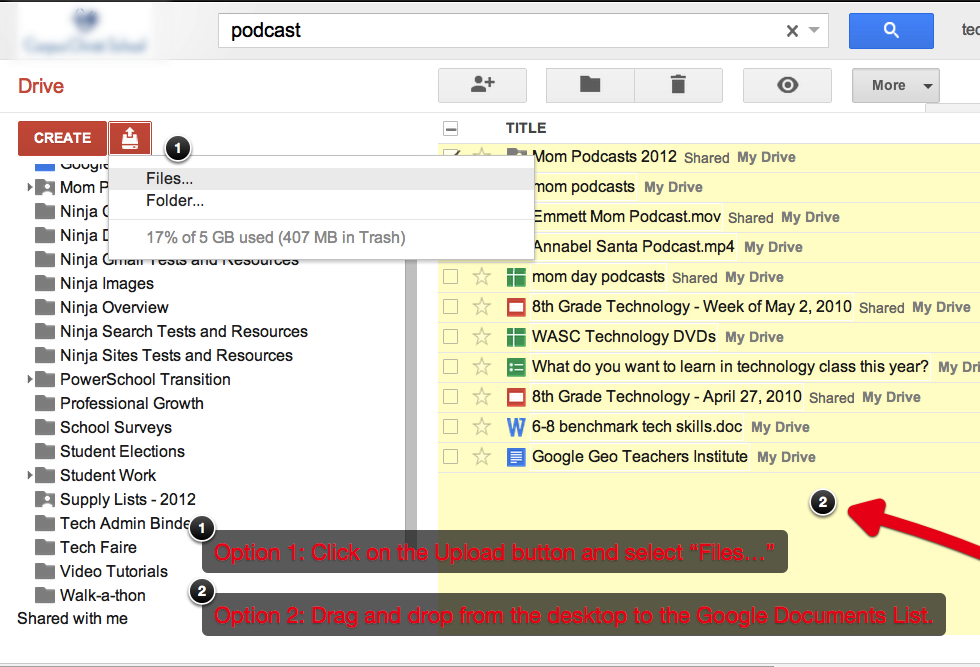Screen dimensions: 980x667
Task: Expand the PowerSchool Transition folder arrow
Action: pos(29,379)
